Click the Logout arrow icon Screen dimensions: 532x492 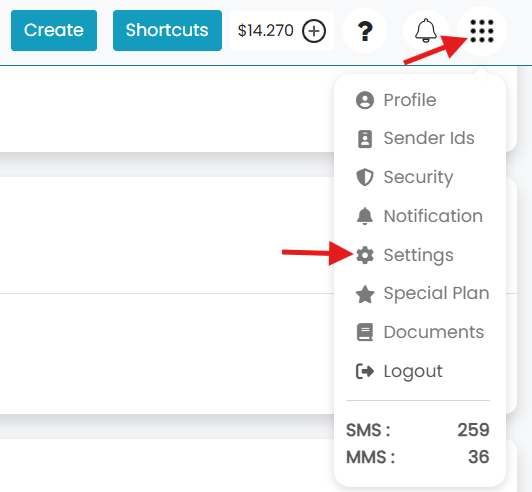click(x=365, y=371)
